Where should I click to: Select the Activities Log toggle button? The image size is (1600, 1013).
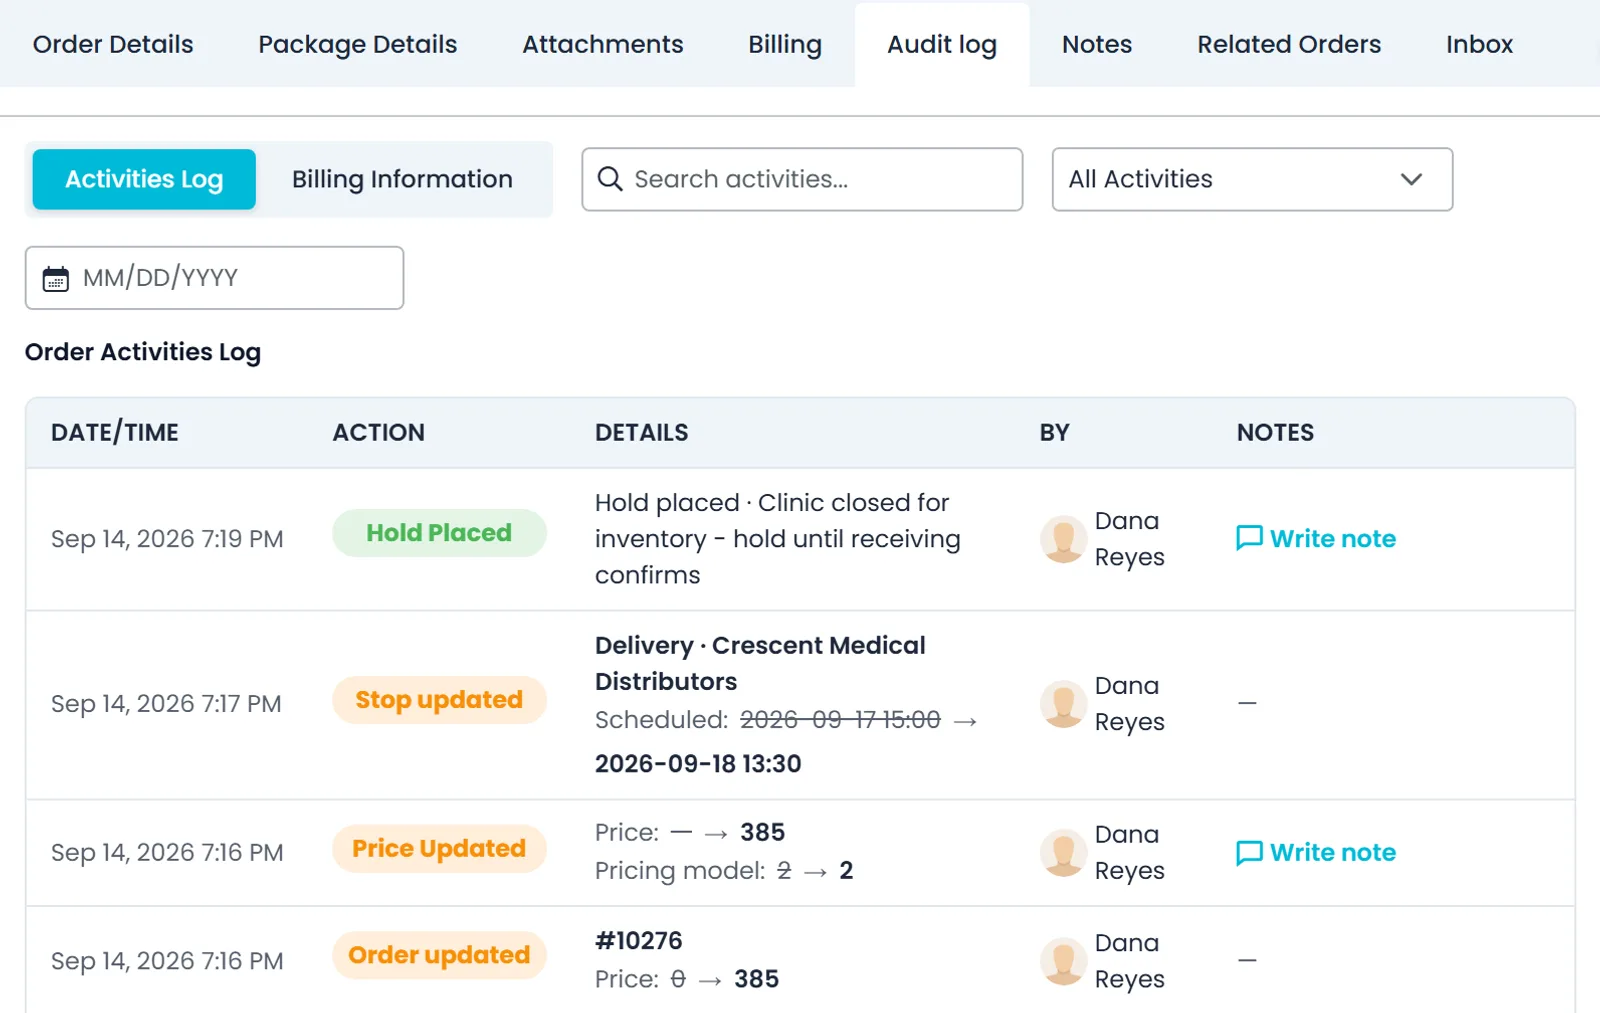point(144,179)
